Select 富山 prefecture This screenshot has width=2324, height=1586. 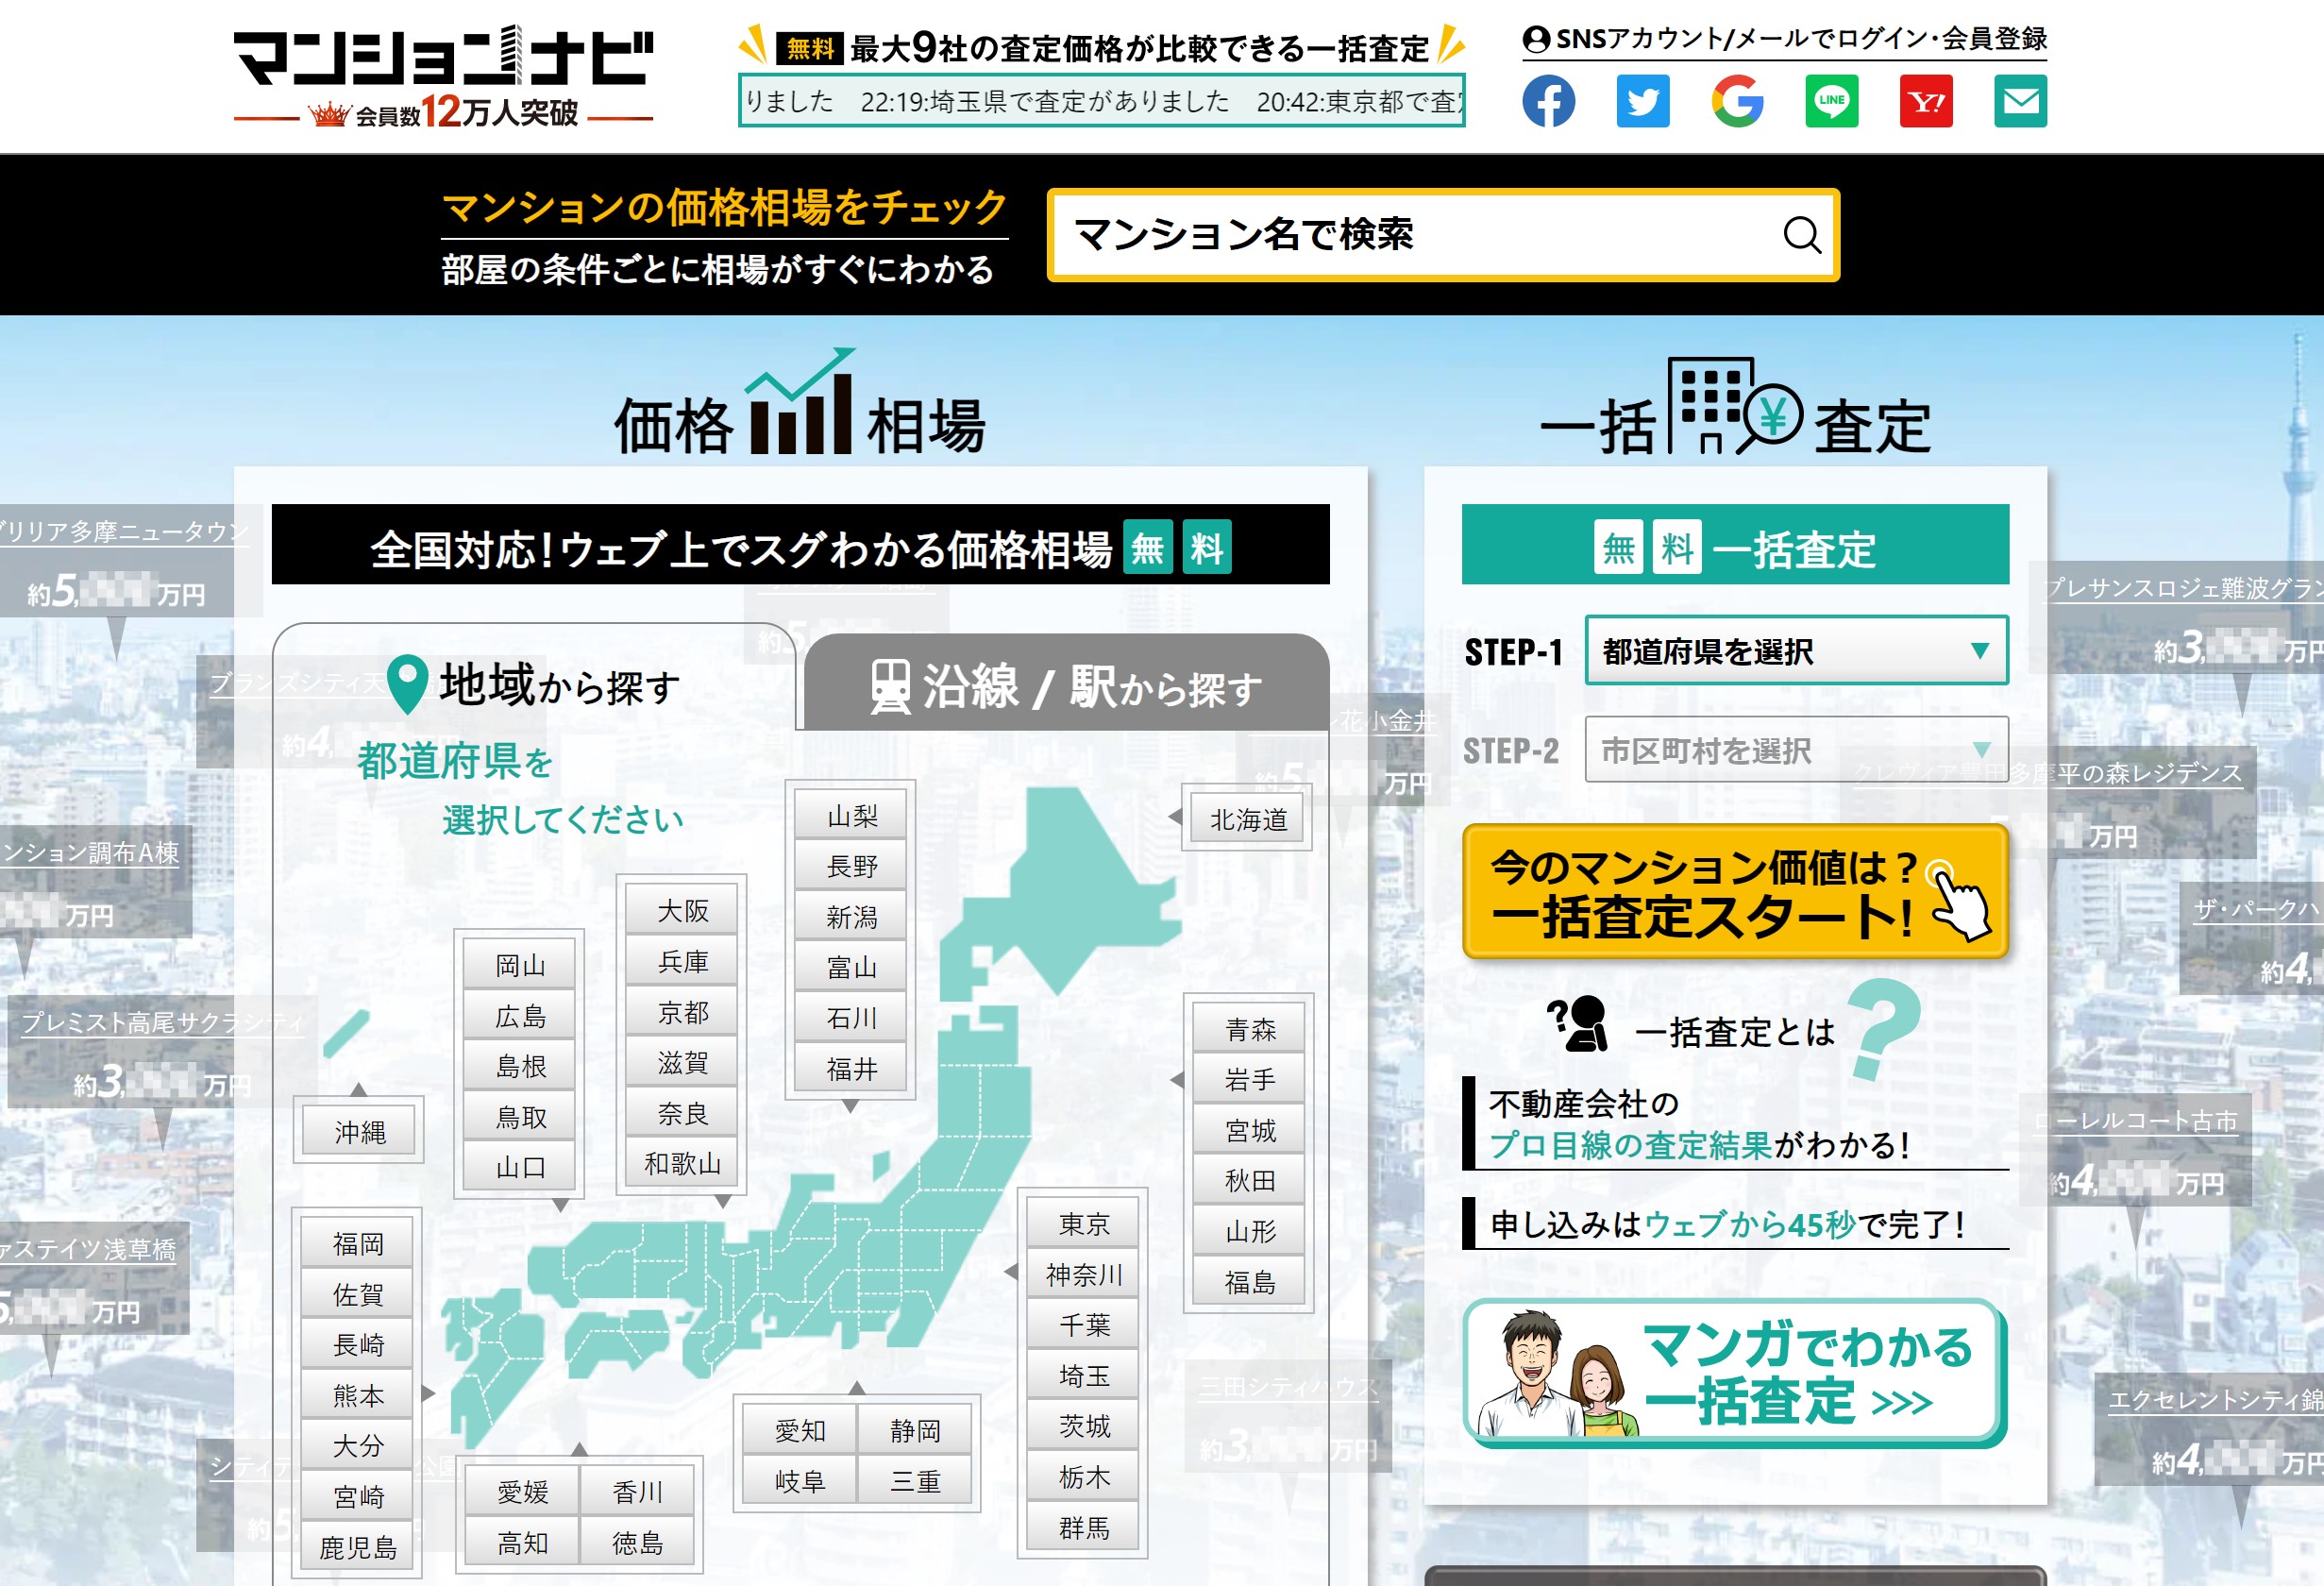[x=851, y=966]
